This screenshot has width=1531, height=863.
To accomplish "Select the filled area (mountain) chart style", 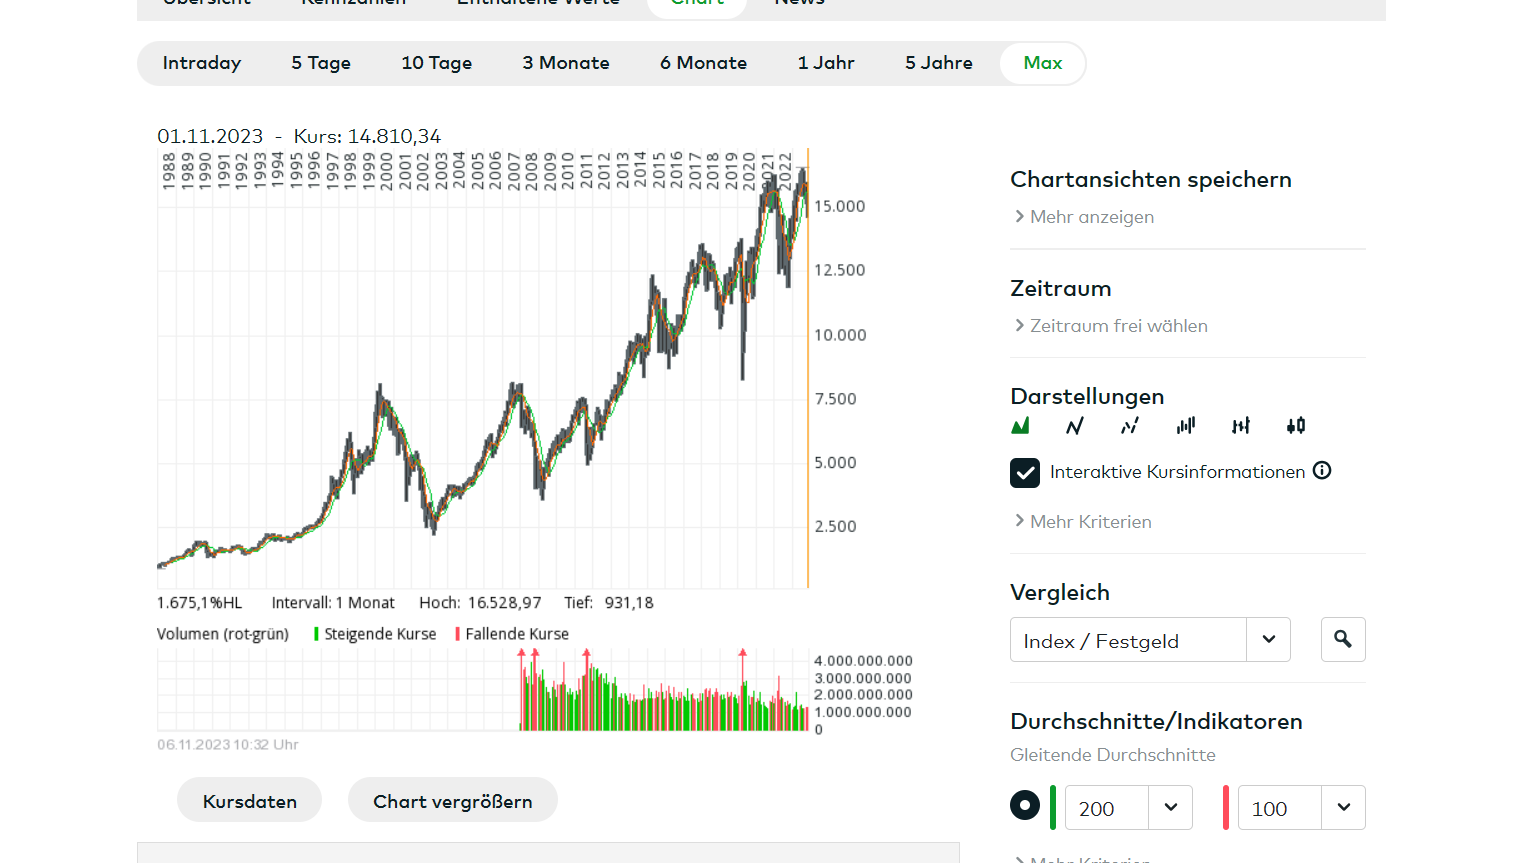I will pyautogui.click(x=1020, y=426).
